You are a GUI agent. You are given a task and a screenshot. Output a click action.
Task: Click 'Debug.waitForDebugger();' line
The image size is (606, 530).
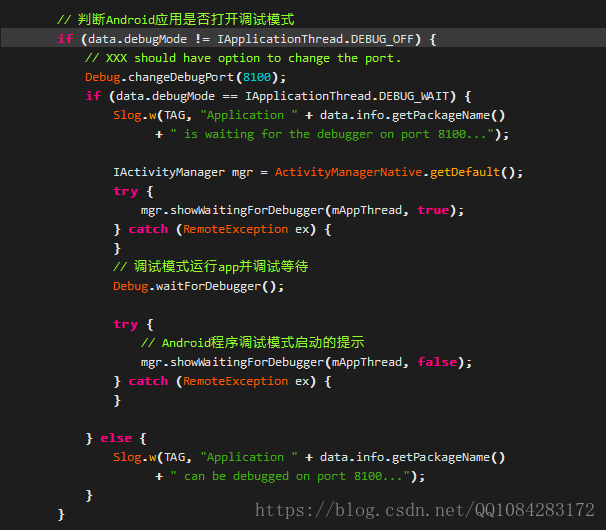coord(199,286)
